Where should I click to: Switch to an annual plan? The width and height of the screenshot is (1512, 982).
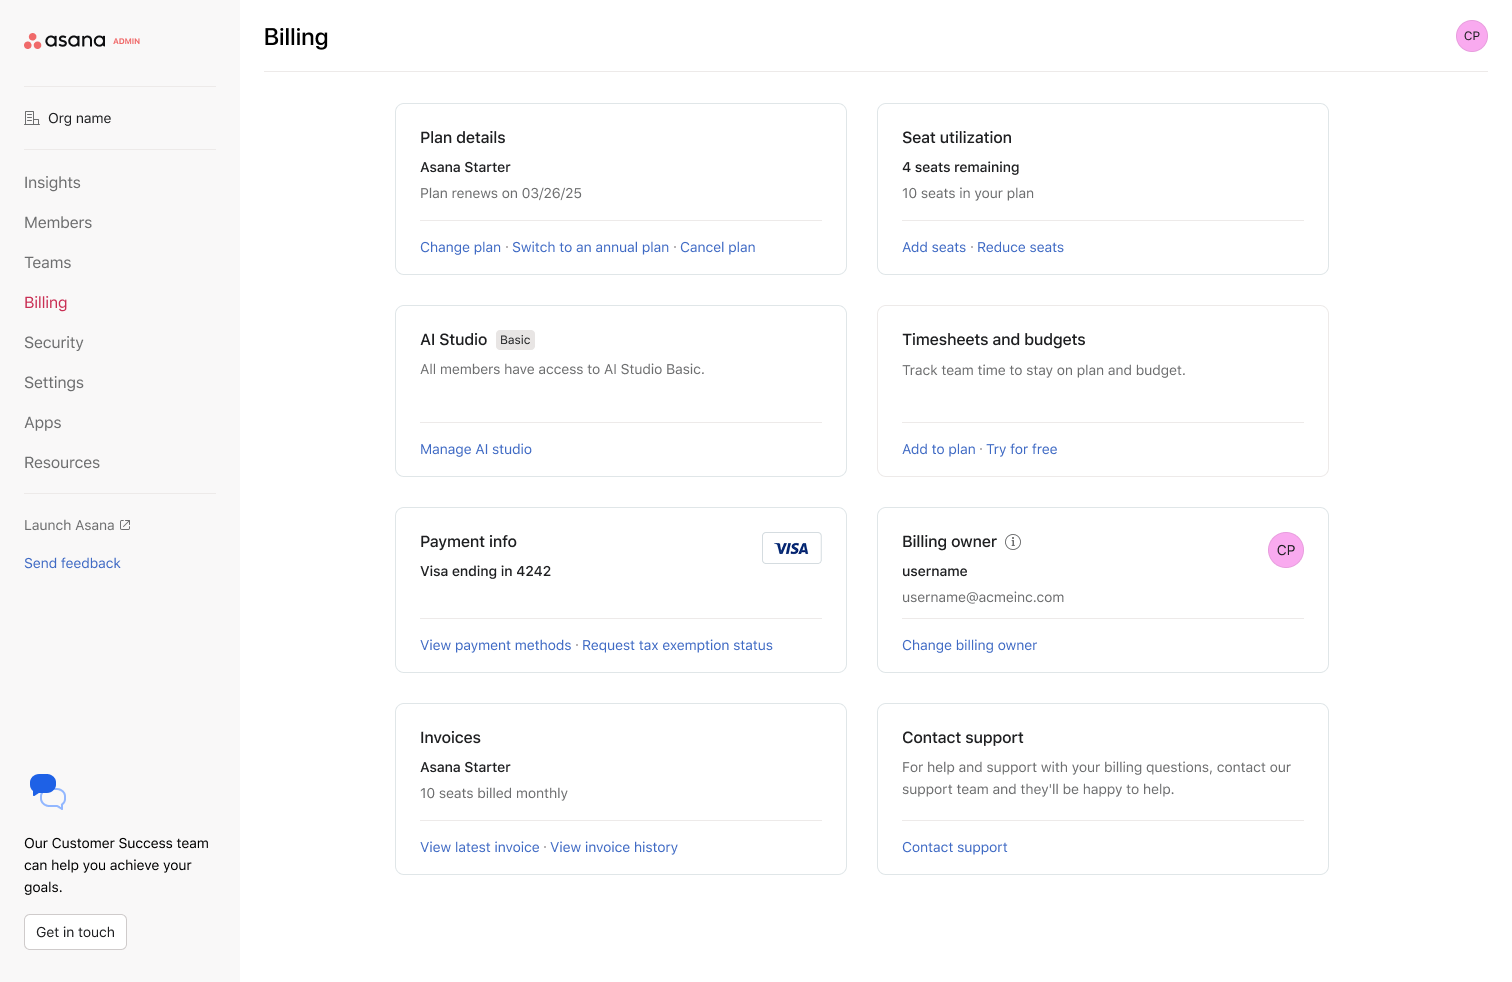click(590, 247)
